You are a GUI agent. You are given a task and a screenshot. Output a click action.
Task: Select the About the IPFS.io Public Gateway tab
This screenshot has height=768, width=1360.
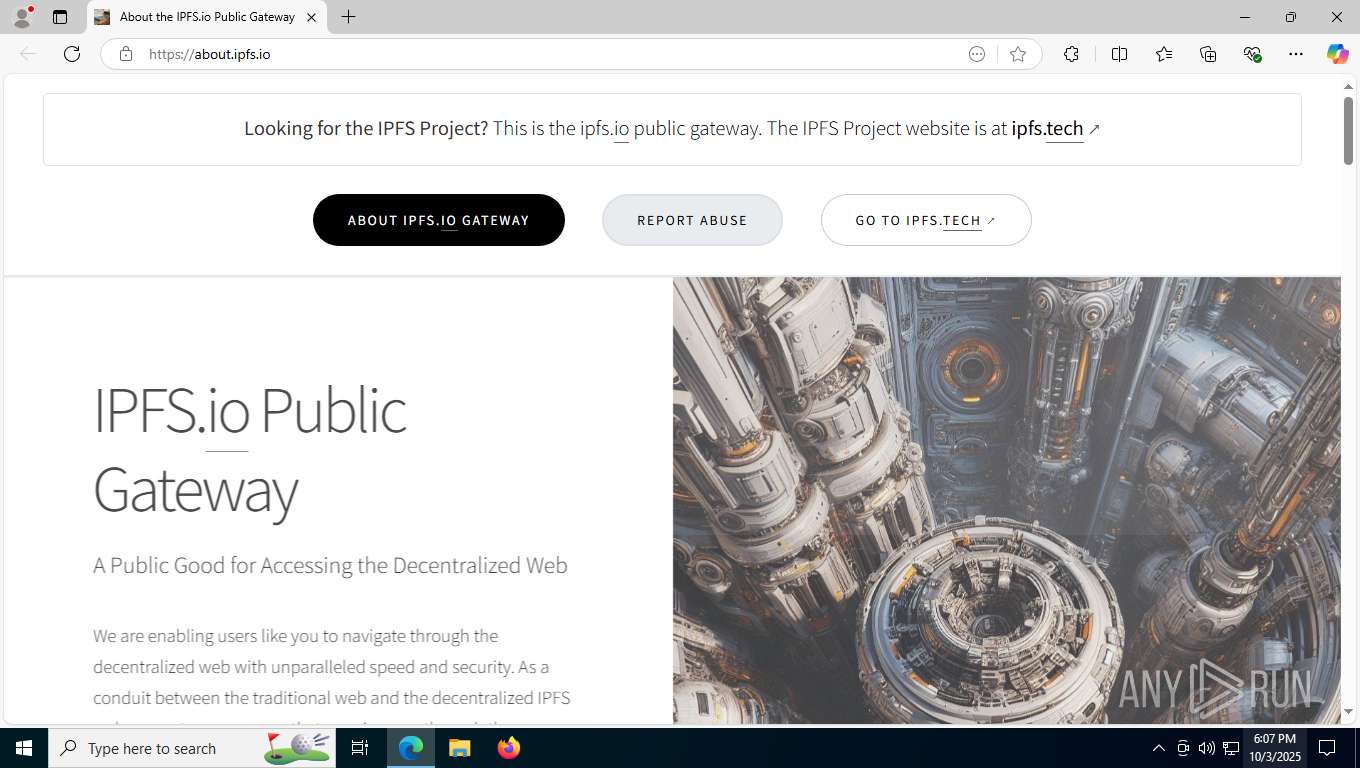tap(207, 17)
